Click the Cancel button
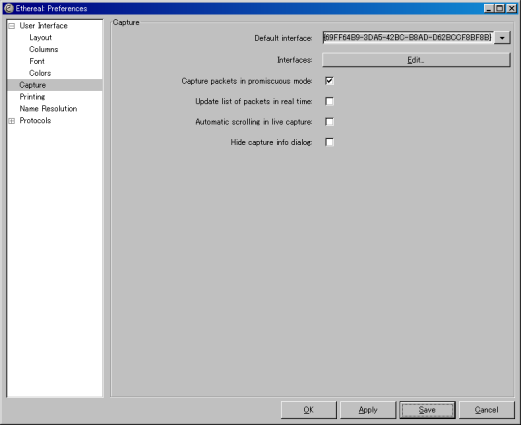 coord(487,410)
